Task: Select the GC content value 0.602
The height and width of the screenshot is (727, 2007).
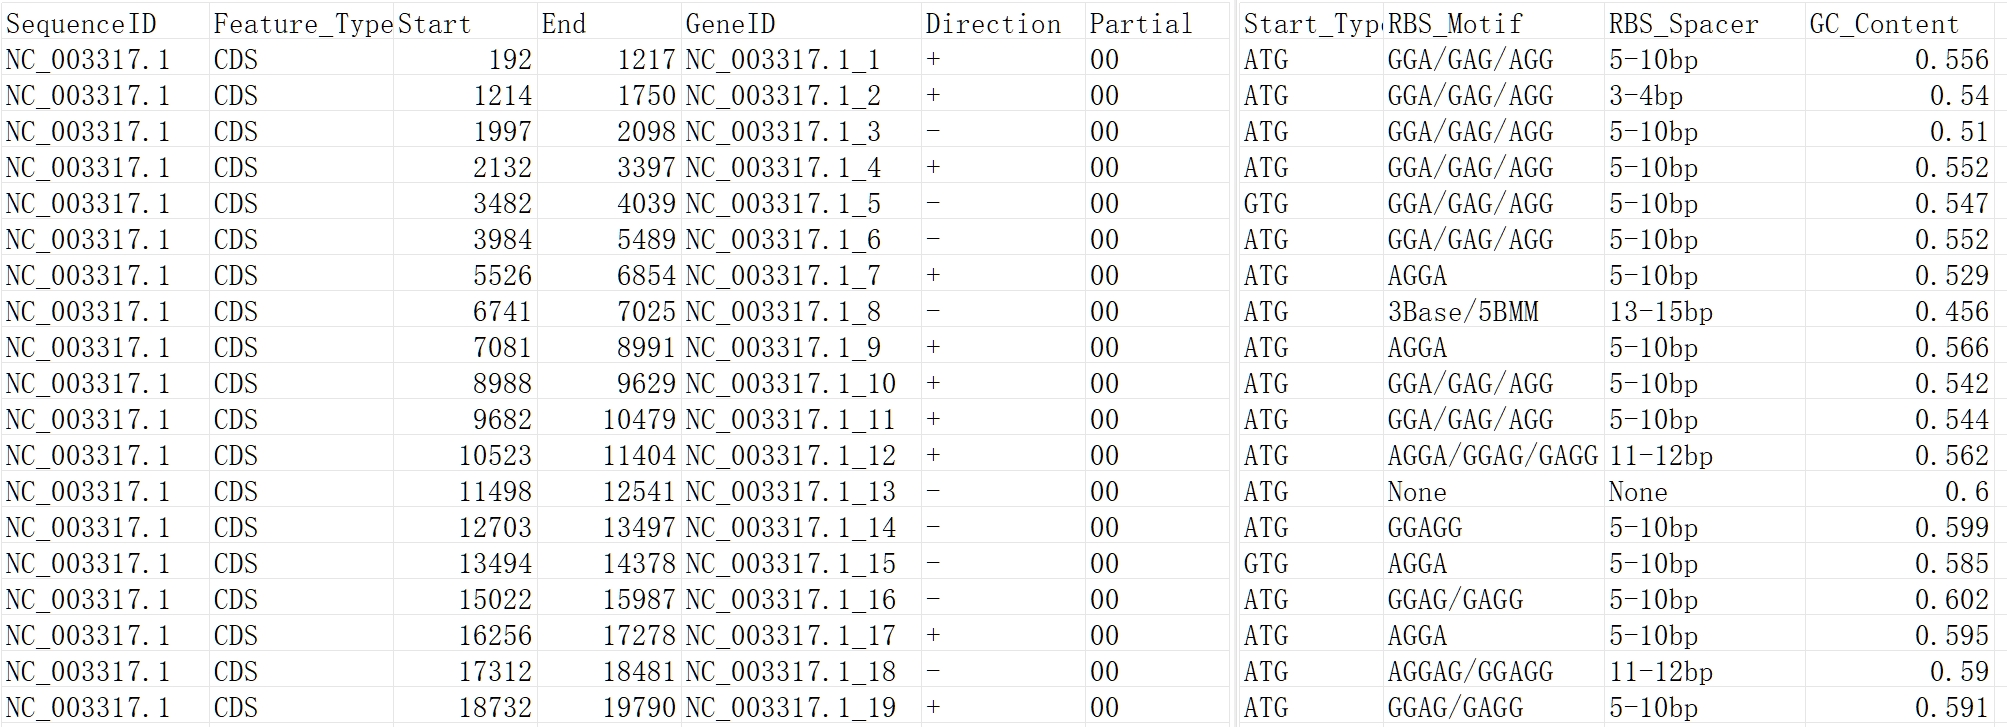Action: (1905, 600)
